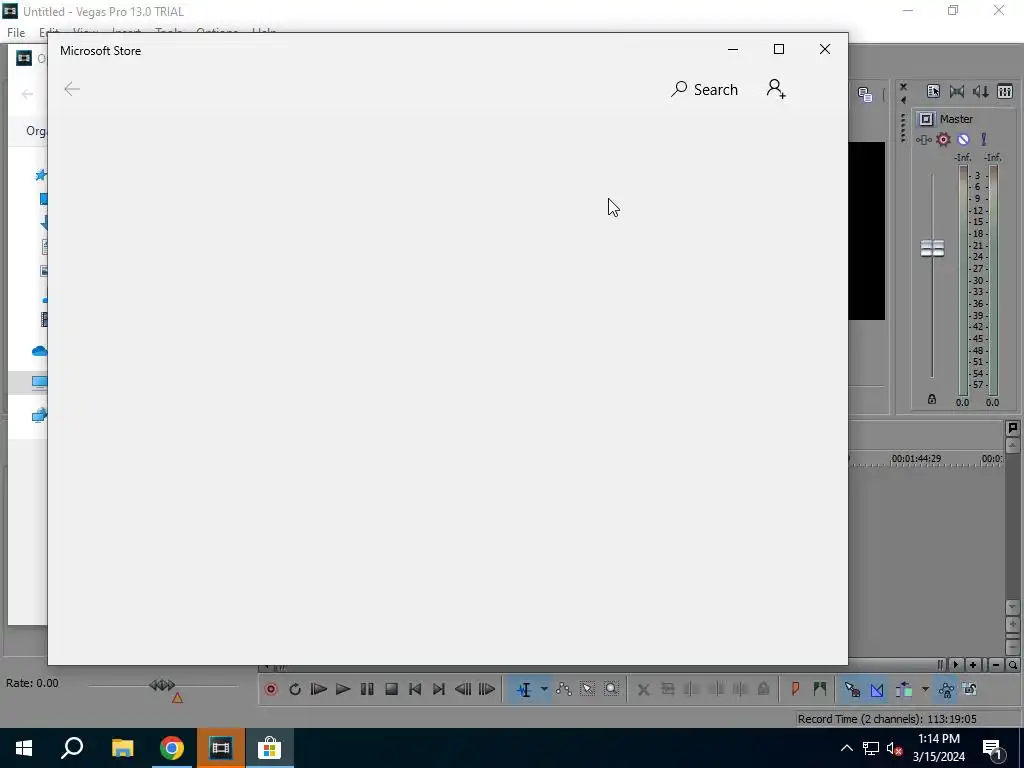
Task: Open the notification center icon on taskbar
Action: 993,749
